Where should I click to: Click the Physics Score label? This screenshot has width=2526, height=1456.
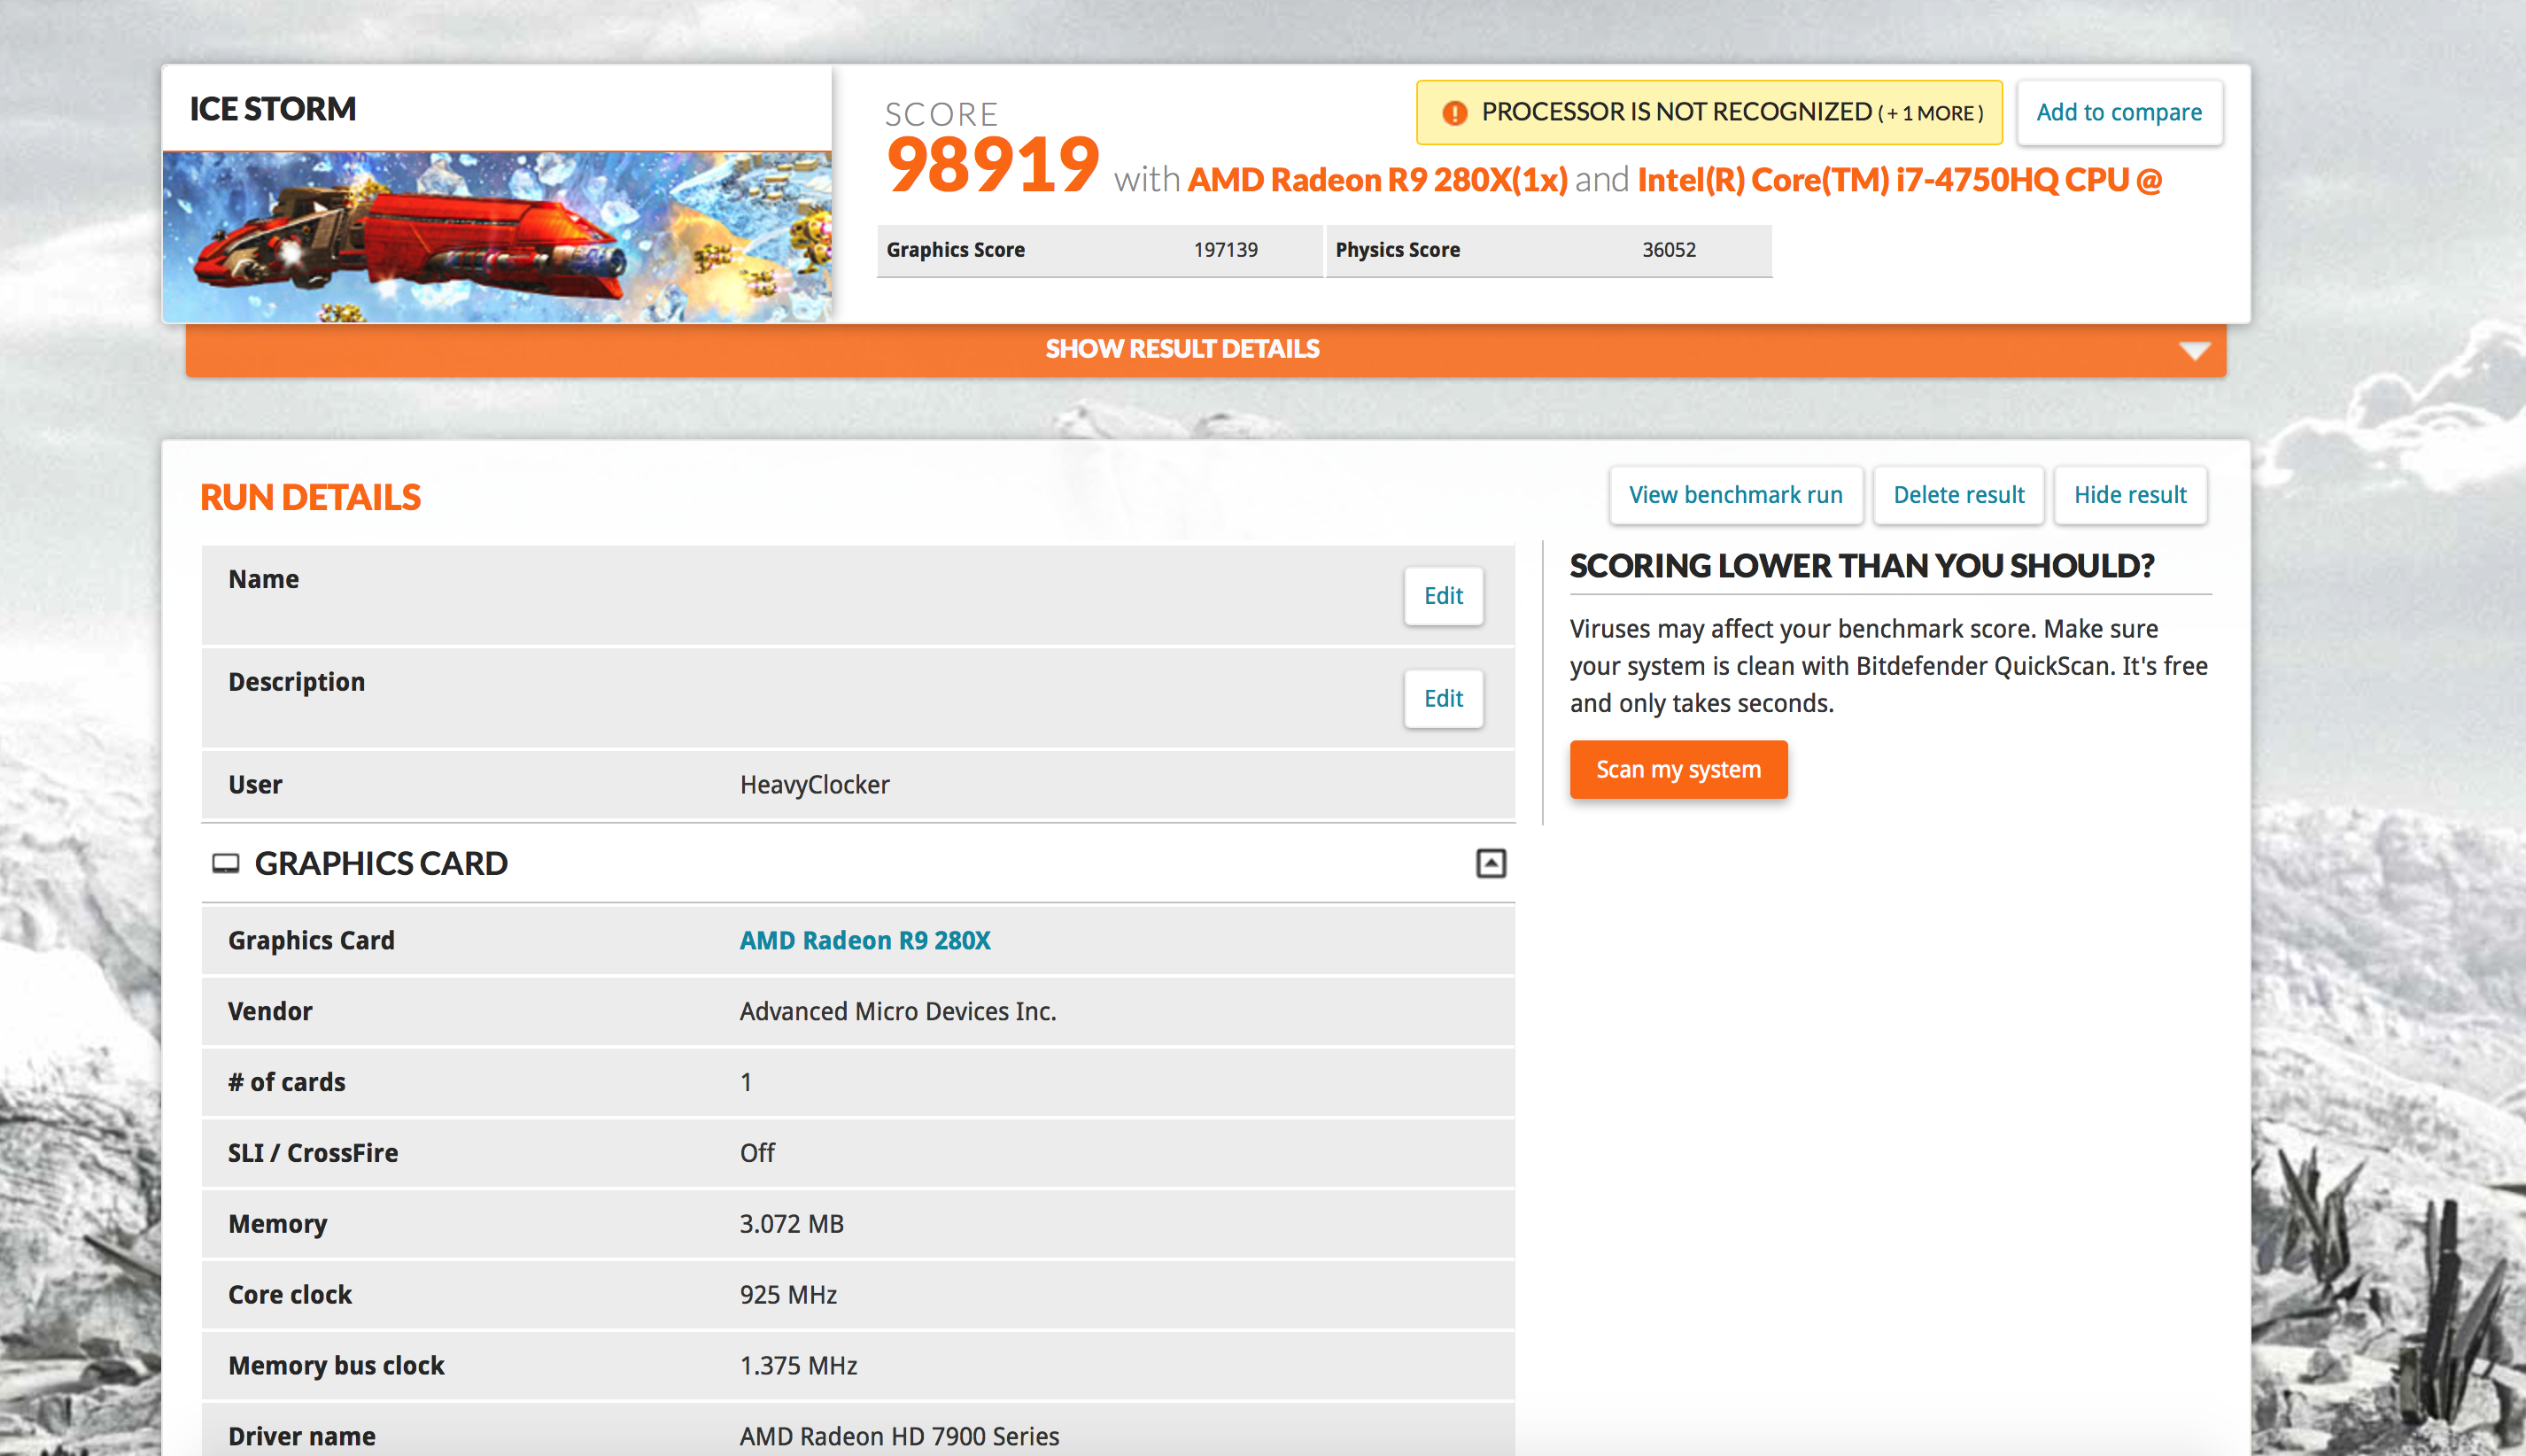click(x=1397, y=250)
